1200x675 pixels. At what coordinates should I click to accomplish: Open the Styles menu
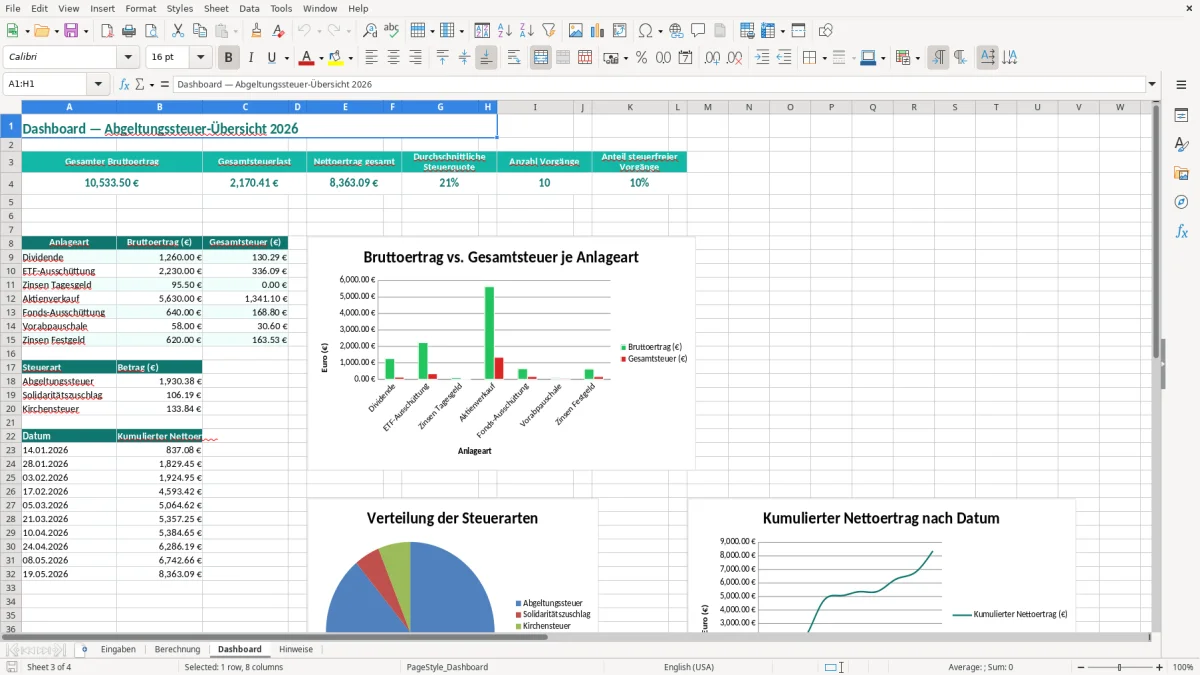click(x=180, y=8)
